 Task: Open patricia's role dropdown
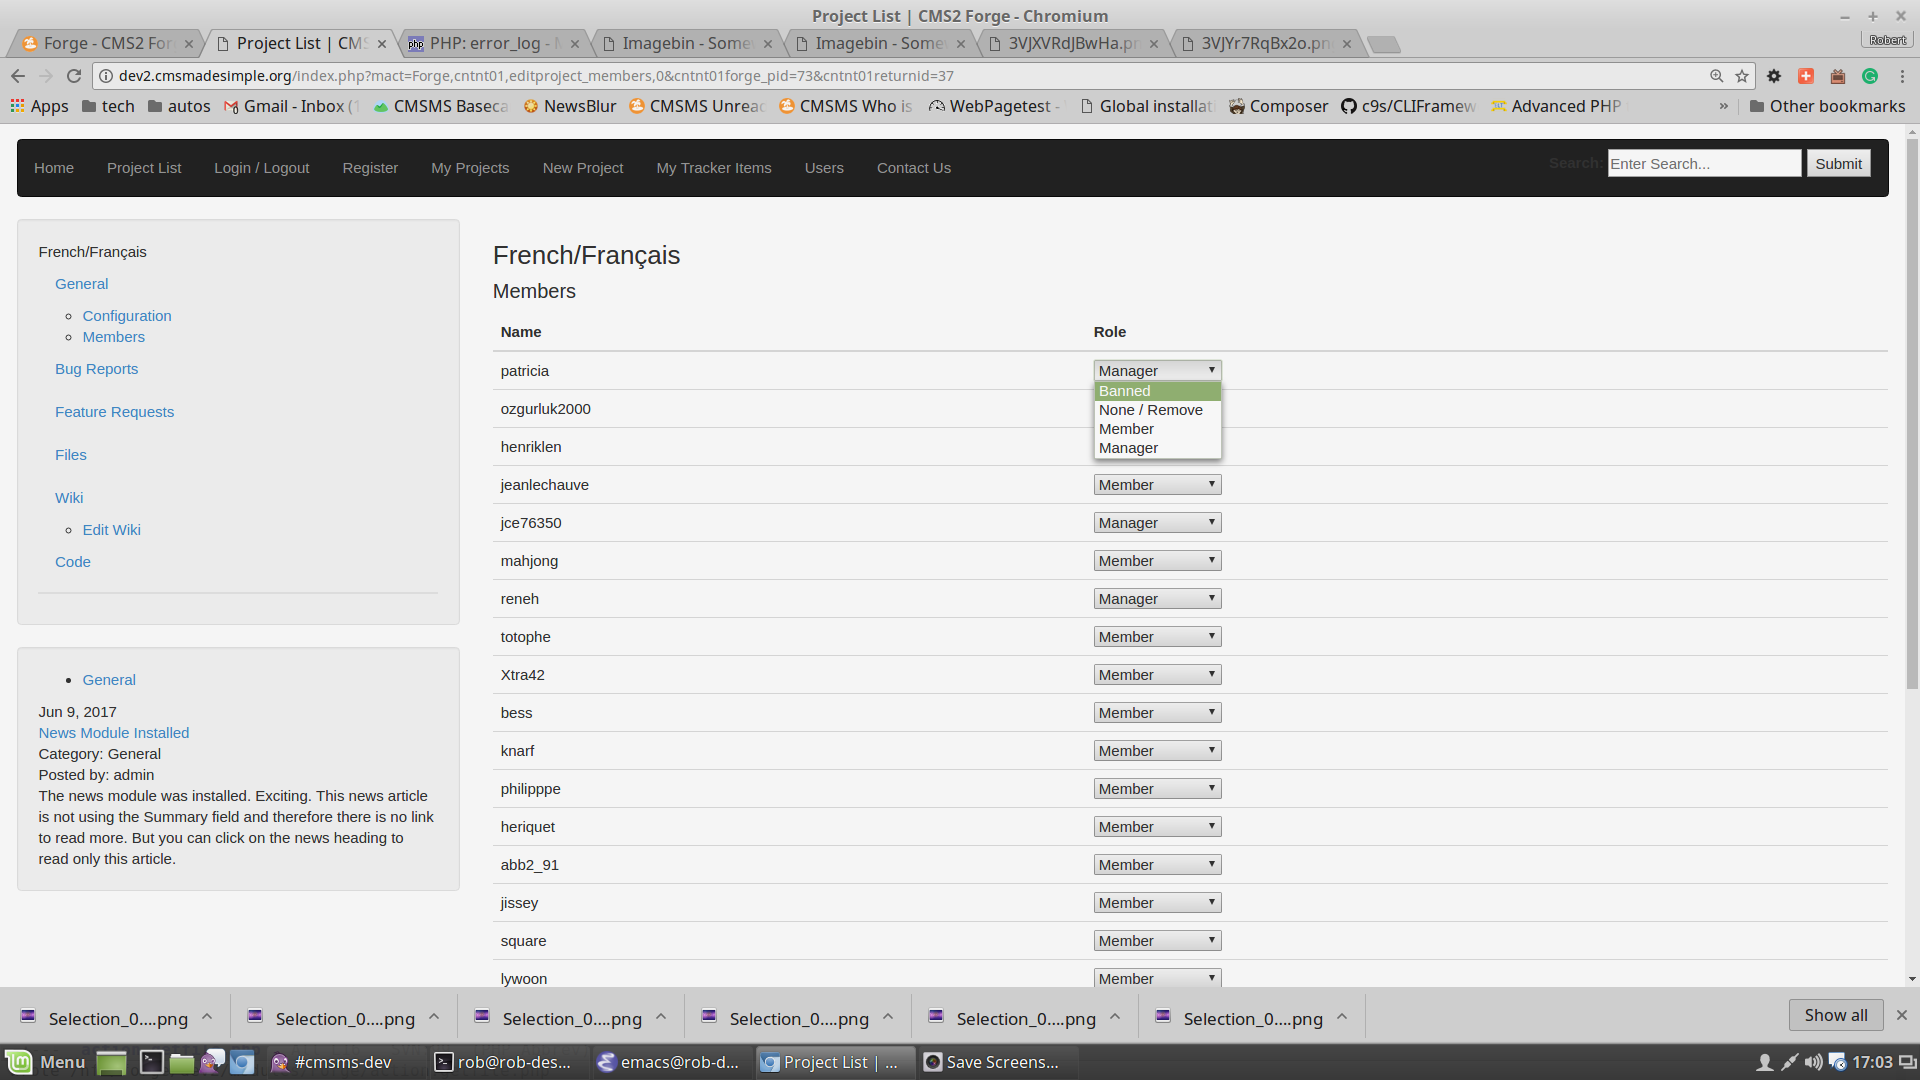(x=1157, y=371)
